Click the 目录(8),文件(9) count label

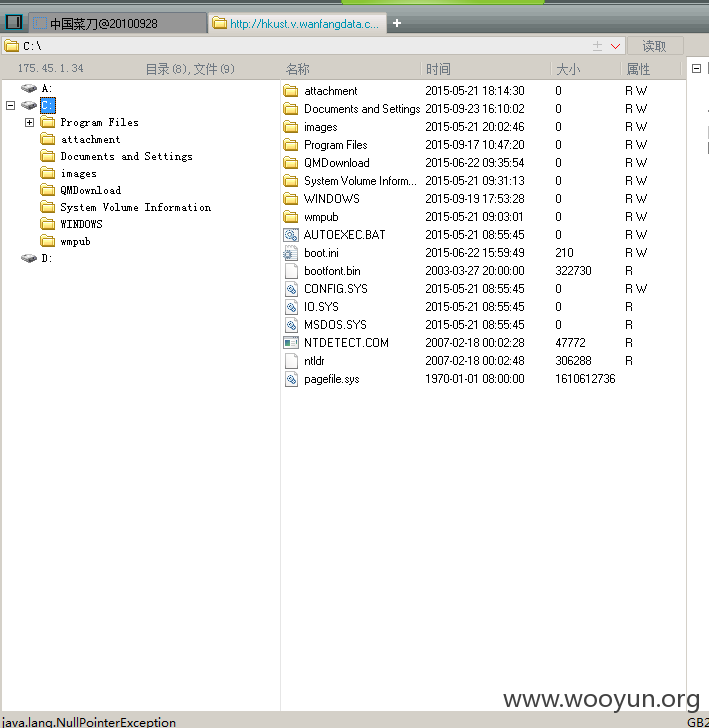tap(190, 69)
